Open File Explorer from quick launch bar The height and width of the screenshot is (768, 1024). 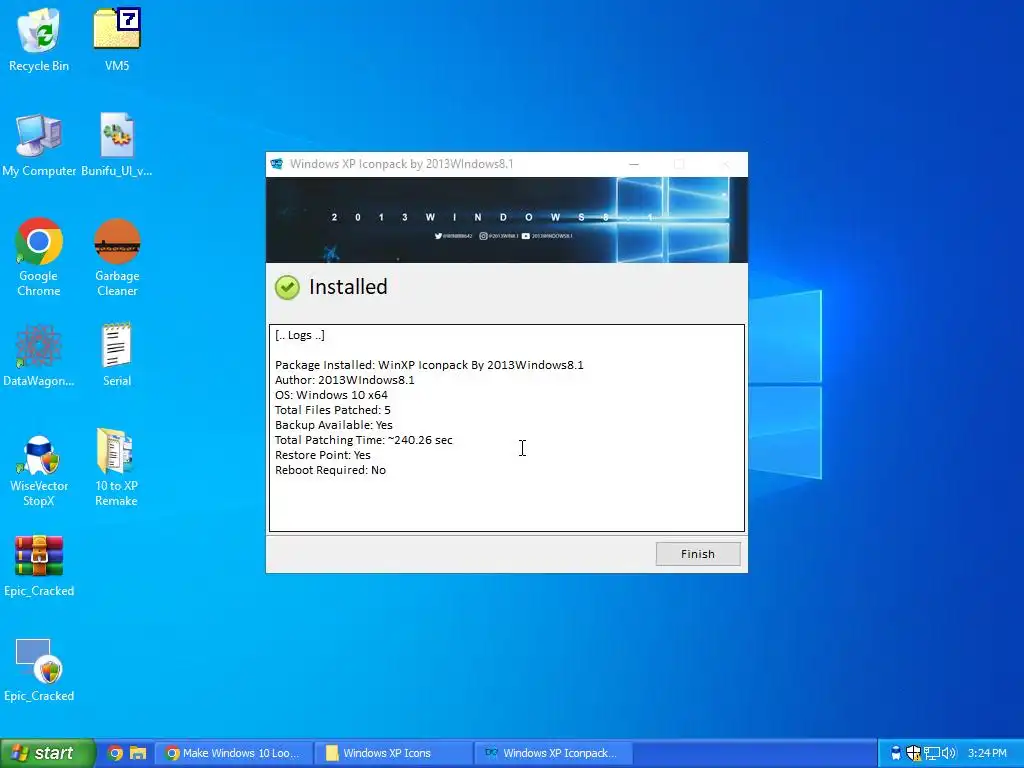coord(138,753)
